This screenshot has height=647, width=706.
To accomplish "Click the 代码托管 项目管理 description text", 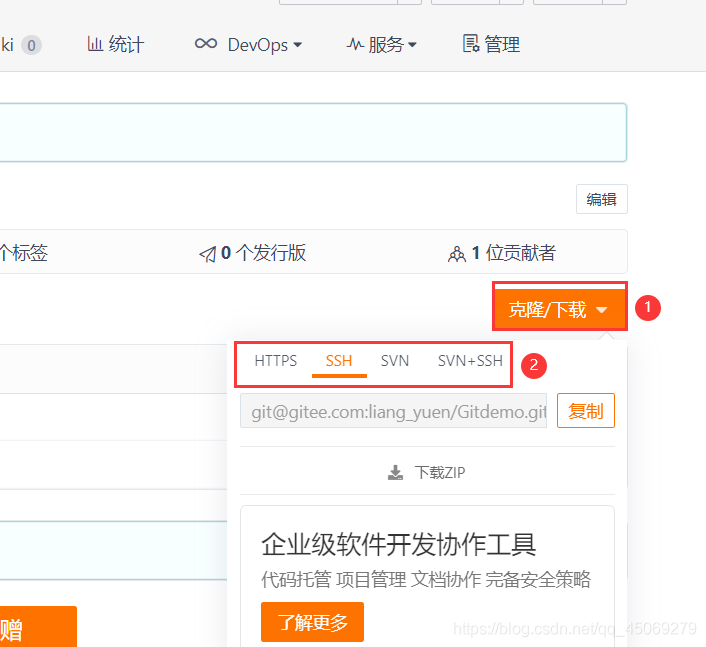I will coord(425,579).
